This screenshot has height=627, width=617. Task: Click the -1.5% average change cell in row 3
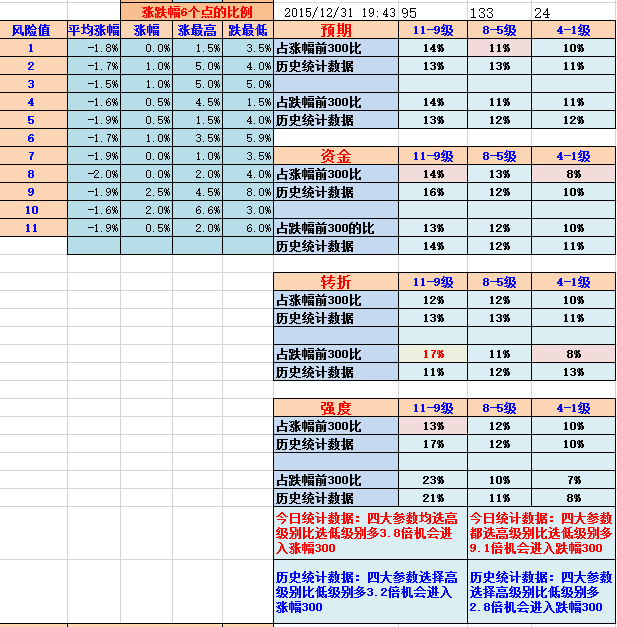point(94,84)
